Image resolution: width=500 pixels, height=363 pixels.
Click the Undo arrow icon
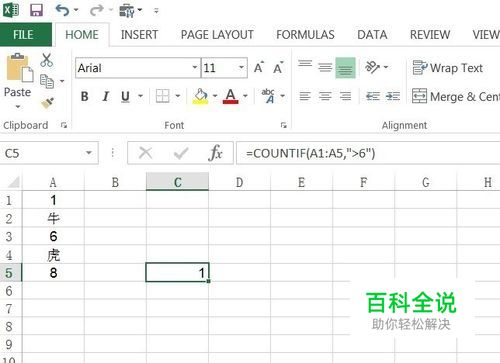tap(62, 10)
